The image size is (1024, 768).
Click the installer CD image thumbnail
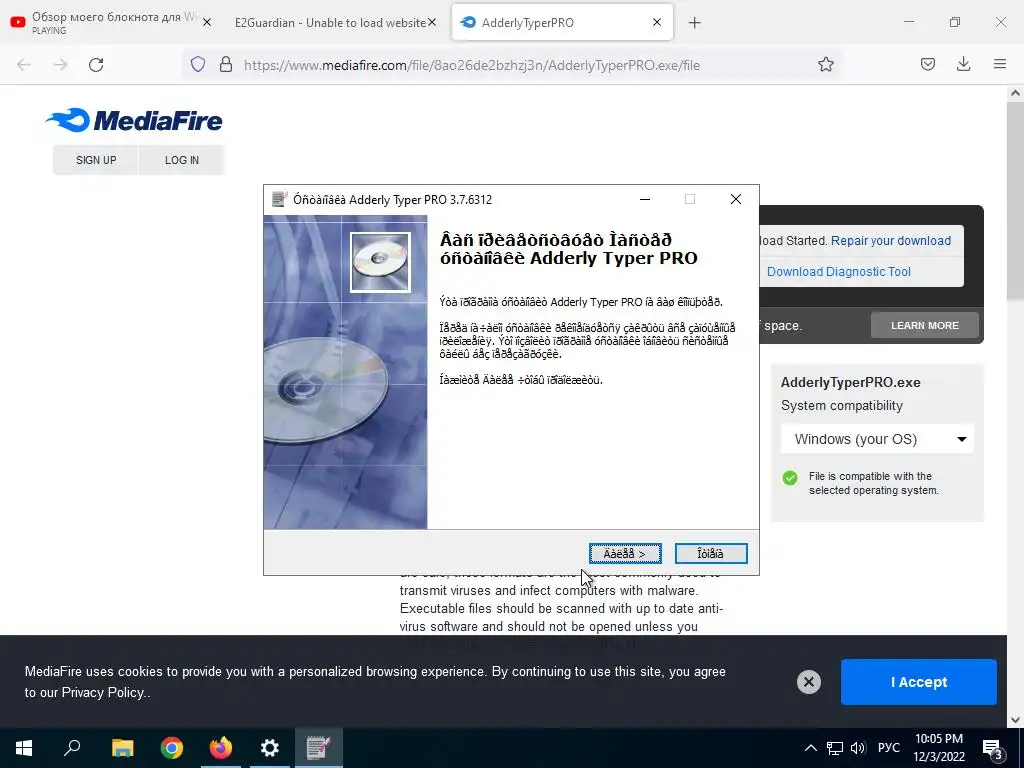(380, 262)
